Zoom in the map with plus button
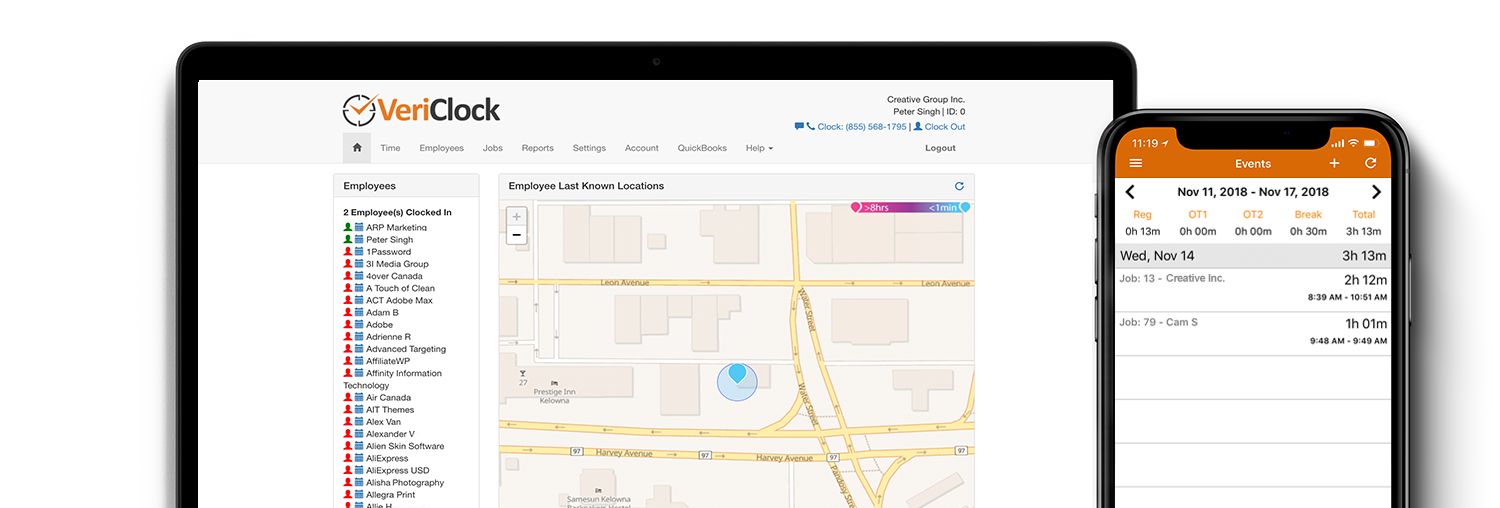Image resolution: width=1500 pixels, height=508 pixels. click(x=516, y=217)
